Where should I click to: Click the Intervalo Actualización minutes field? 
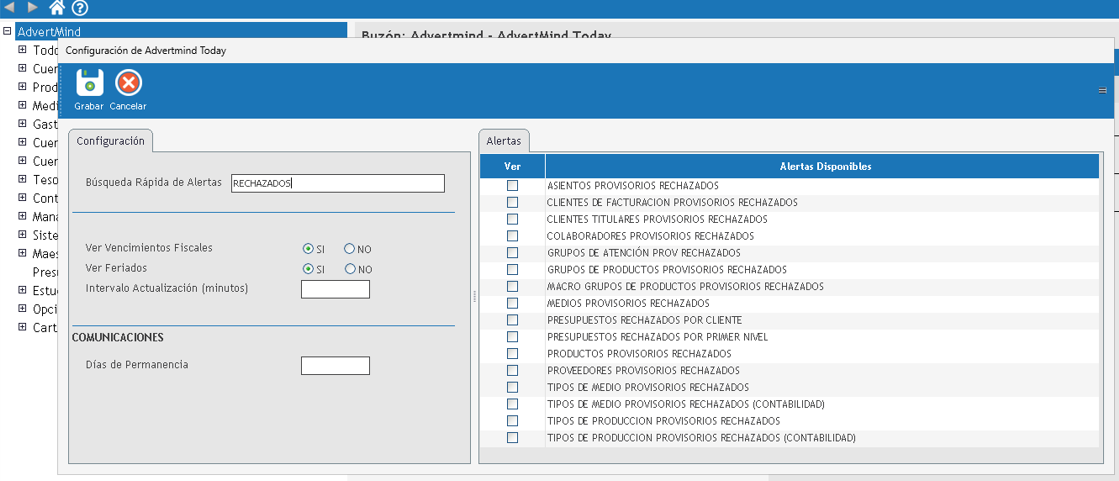pos(335,289)
